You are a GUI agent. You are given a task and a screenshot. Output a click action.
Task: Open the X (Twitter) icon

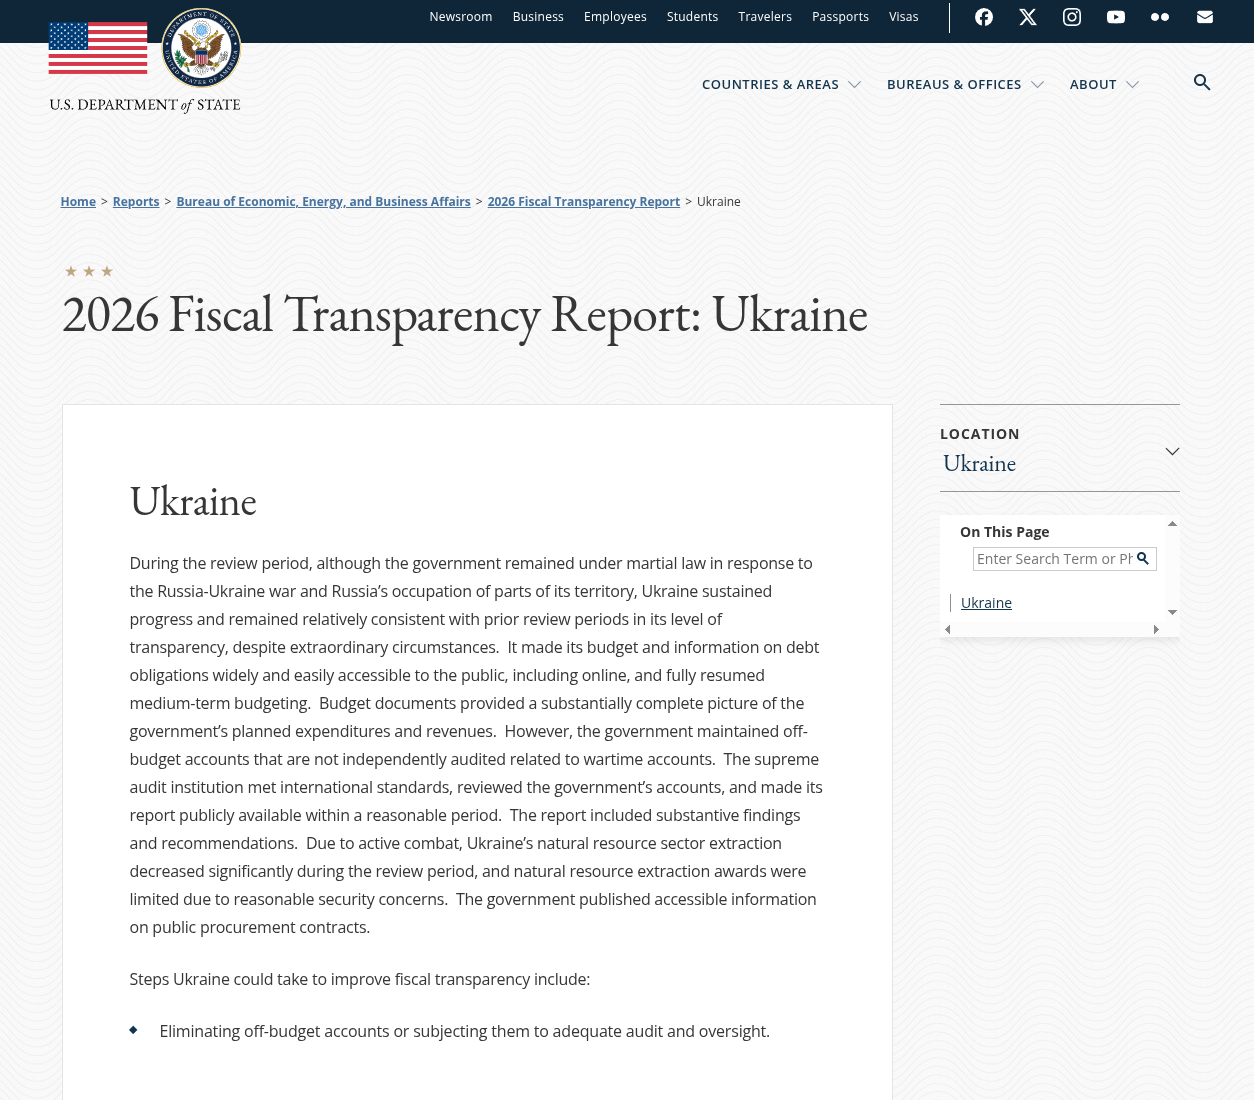1028,17
